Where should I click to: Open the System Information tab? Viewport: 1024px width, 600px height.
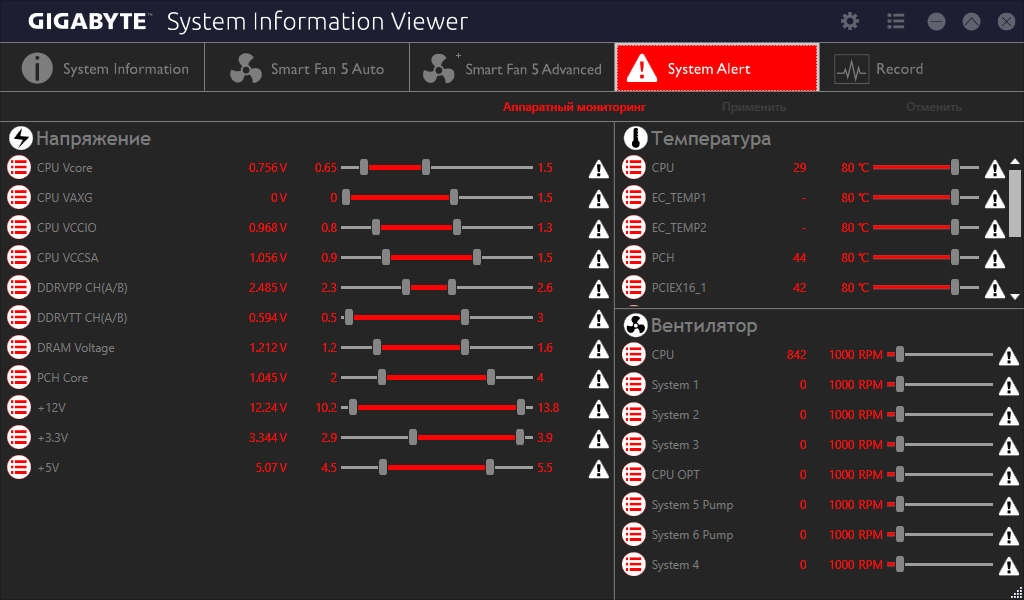[x=103, y=68]
